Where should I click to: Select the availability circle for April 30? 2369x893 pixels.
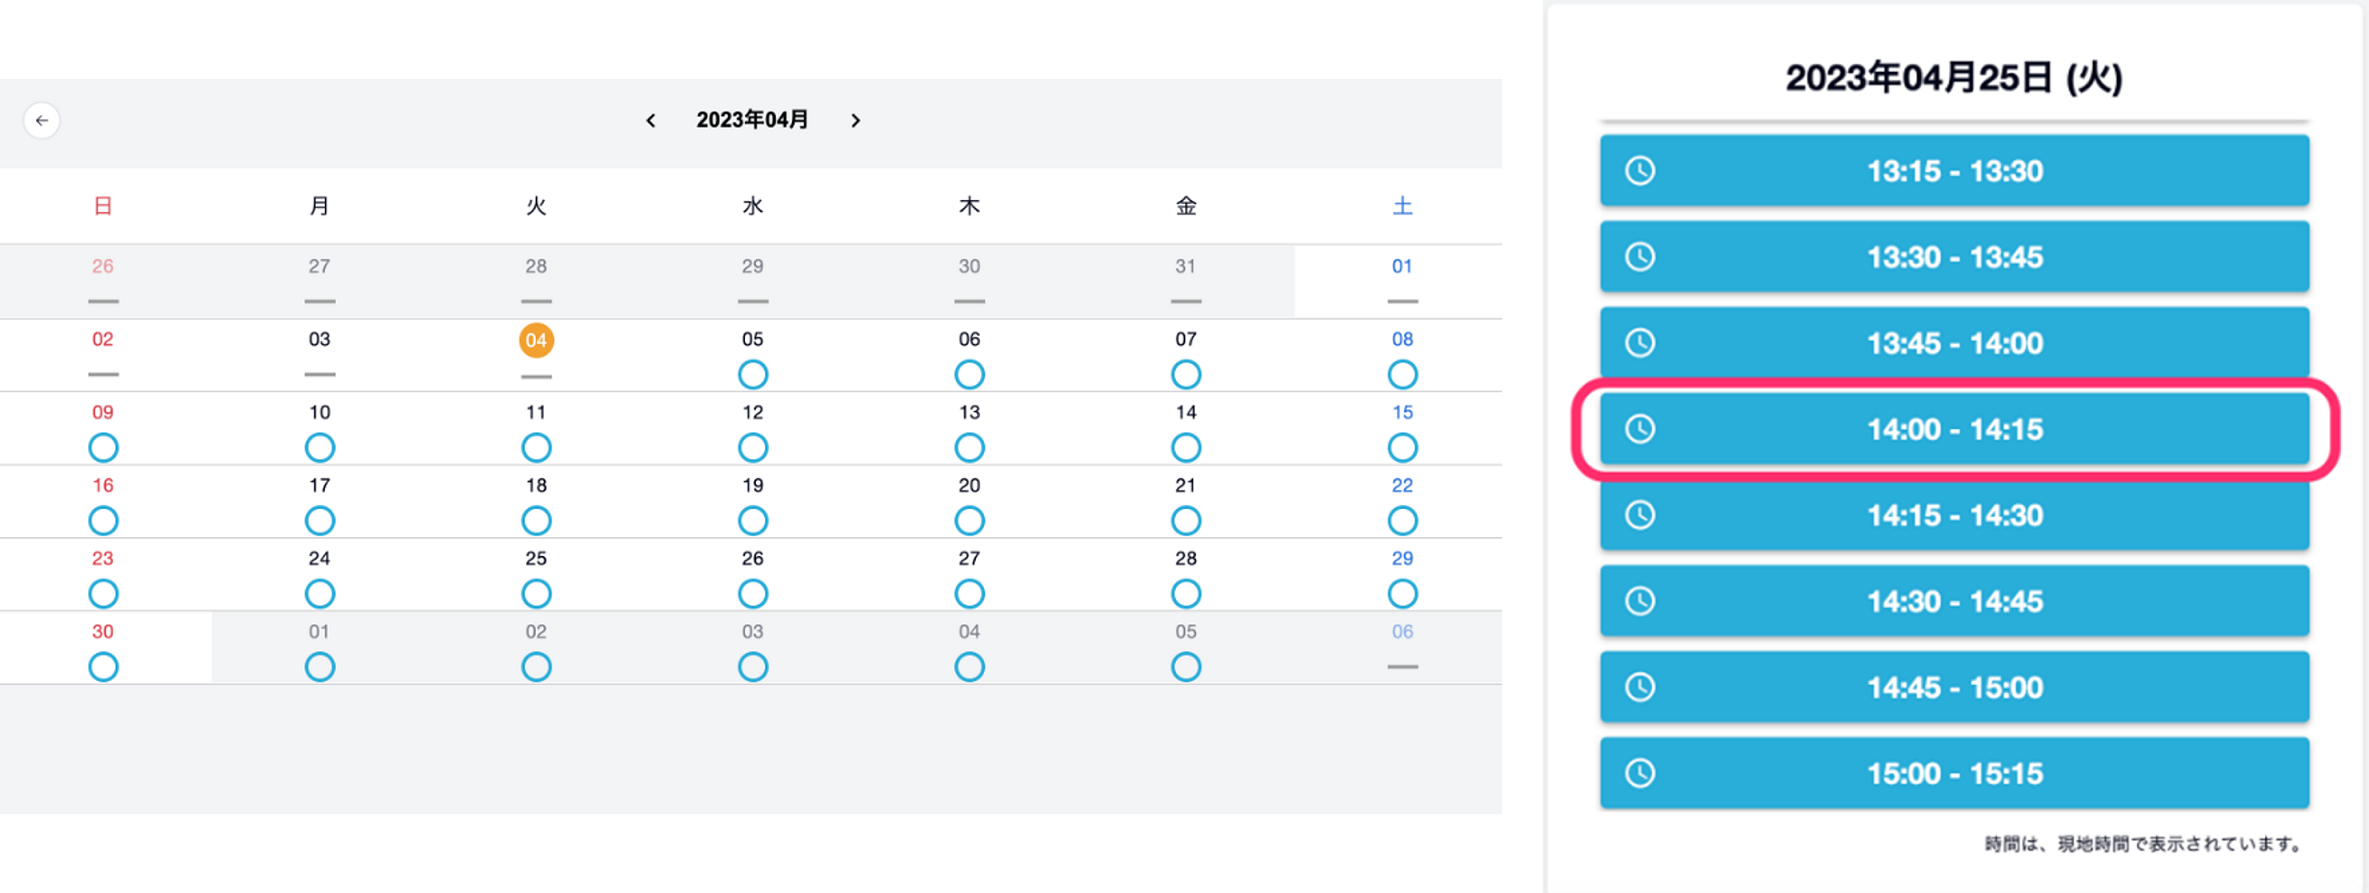click(103, 667)
